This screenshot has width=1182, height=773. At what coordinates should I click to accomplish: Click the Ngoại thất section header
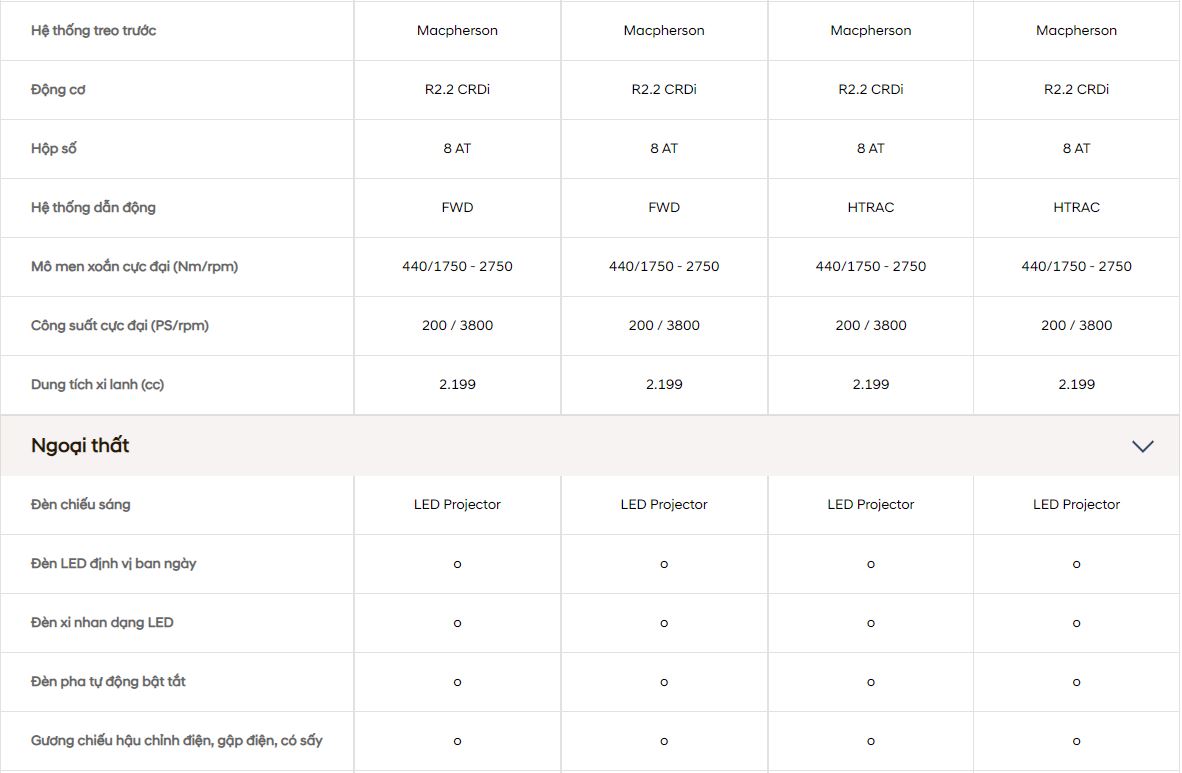pos(590,446)
